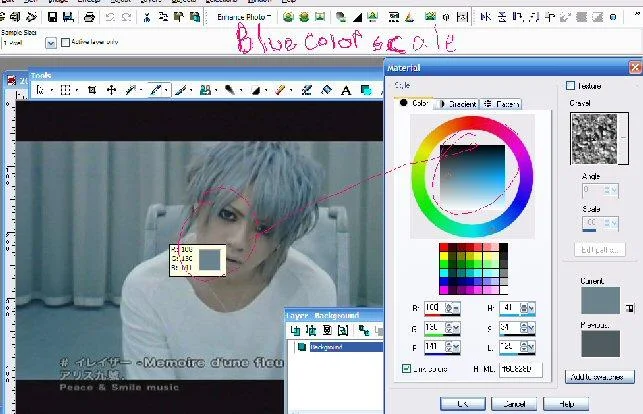
Task: Select the Move cross-arrows tool
Action: (x=111, y=90)
